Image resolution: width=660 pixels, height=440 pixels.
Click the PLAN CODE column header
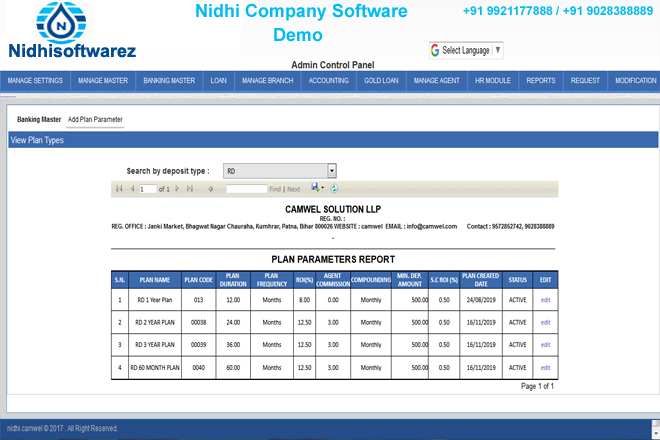[199, 280]
